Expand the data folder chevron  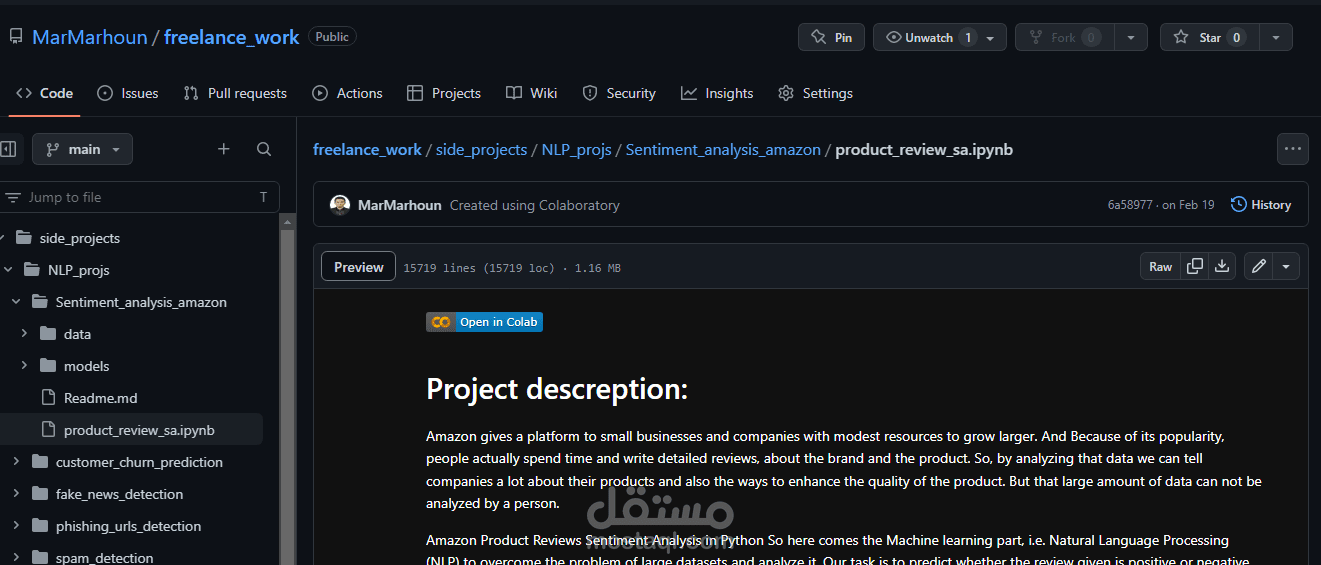coord(24,334)
